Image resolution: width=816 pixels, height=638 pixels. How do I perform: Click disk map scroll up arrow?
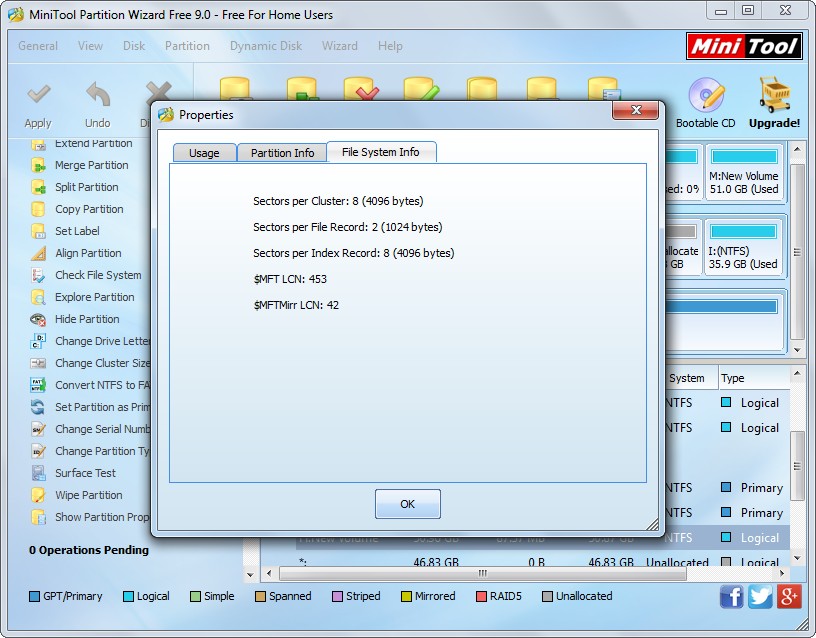tap(797, 149)
